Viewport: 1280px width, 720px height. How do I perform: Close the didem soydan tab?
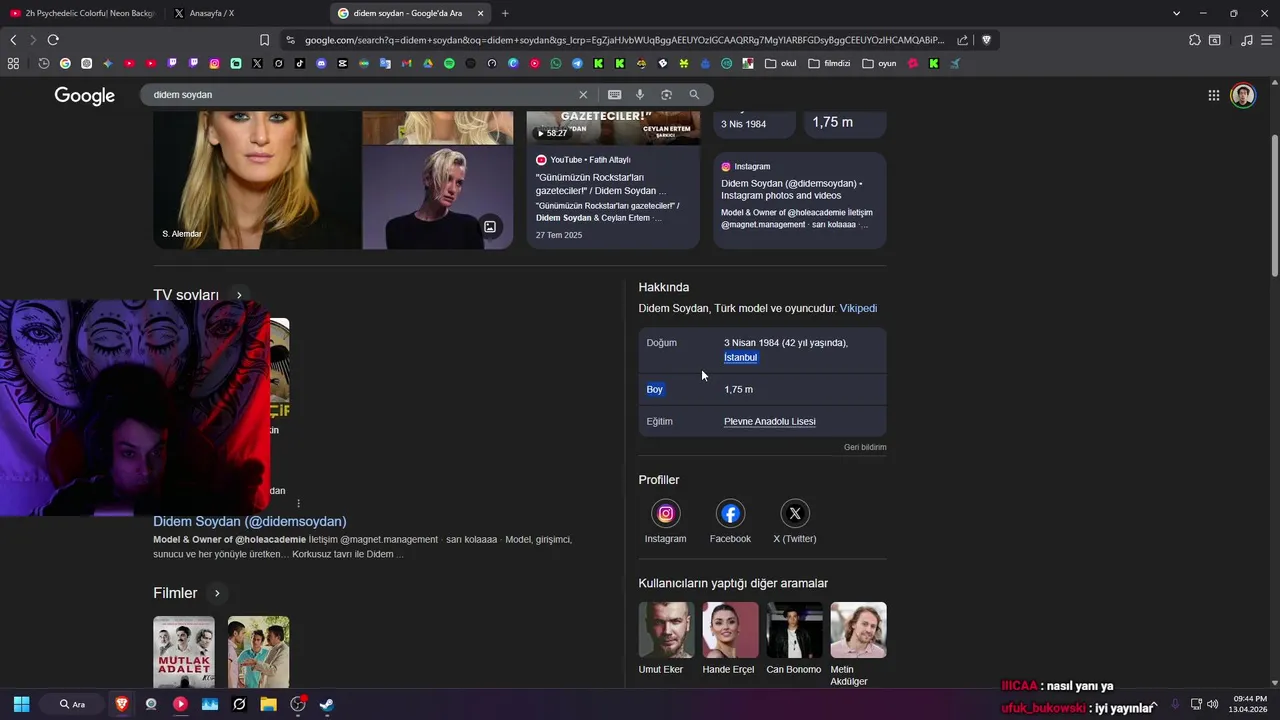(480, 13)
